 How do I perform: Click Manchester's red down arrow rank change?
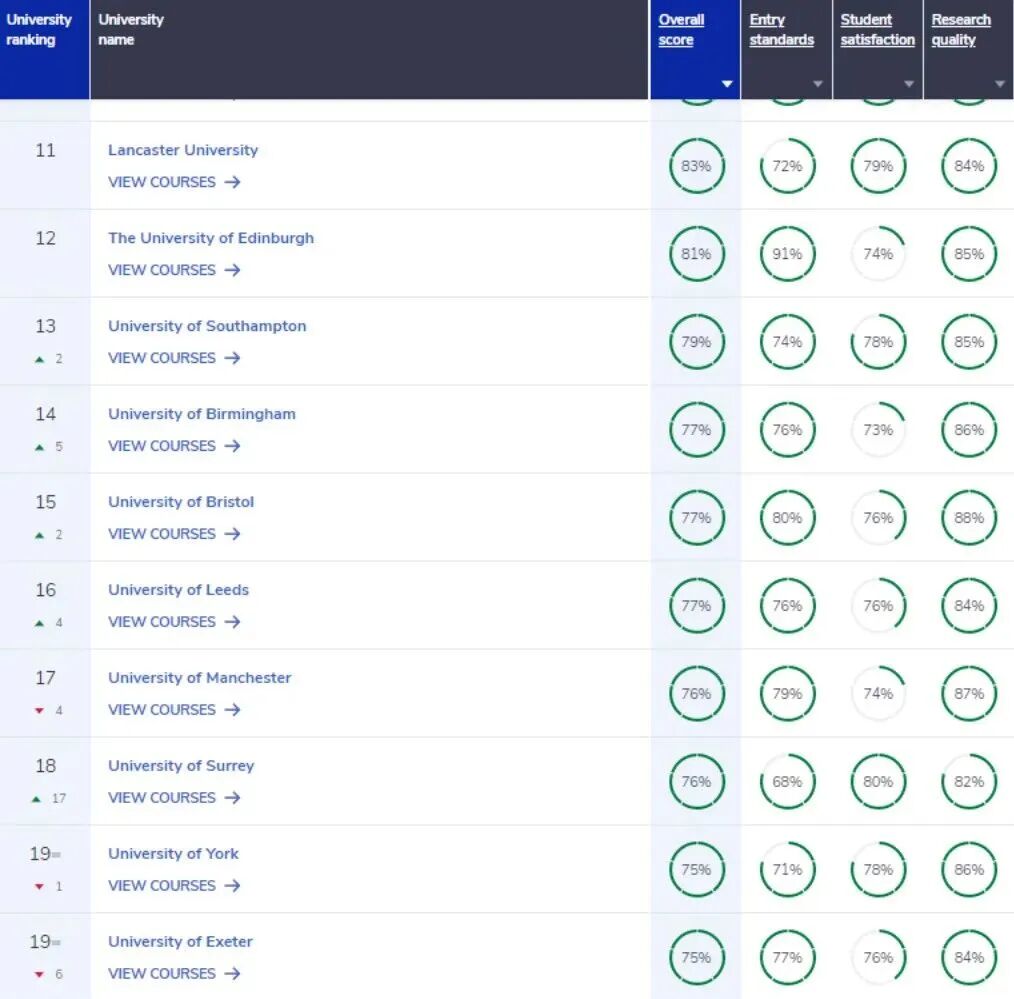pyautogui.click(x=39, y=711)
